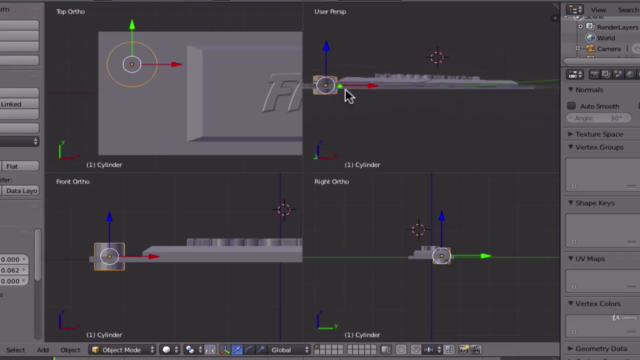Collapse the Shape Keys panel
The height and width of the screenshot is (360, 640).
(x=571, y=203)
